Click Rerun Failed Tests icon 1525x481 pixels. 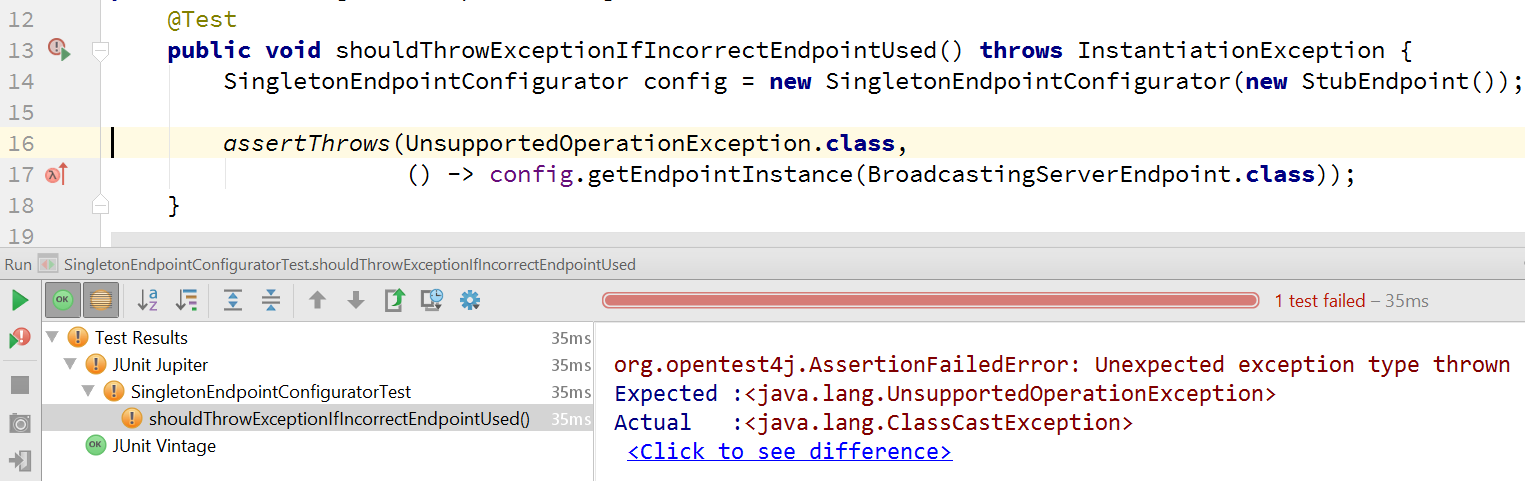click(19, 339)
